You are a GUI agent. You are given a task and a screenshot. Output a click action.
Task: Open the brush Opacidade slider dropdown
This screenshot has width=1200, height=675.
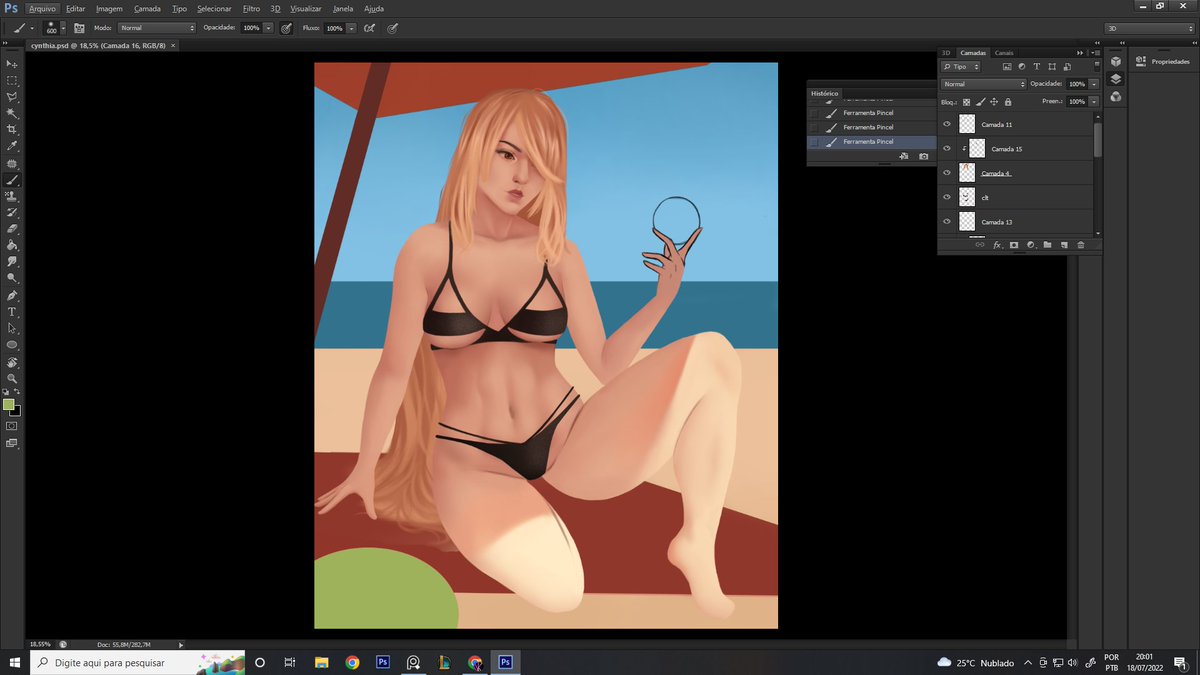[268, 28]
